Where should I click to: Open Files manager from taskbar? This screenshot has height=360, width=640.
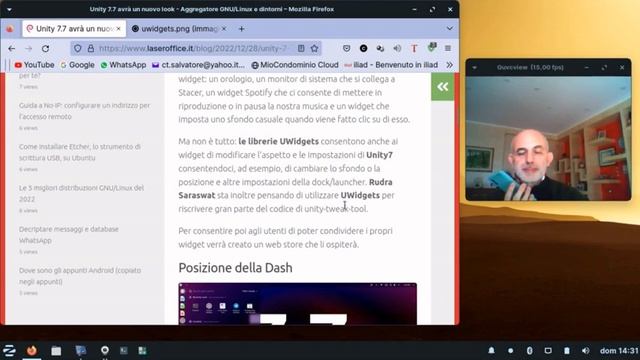click(x=56, y=351)
